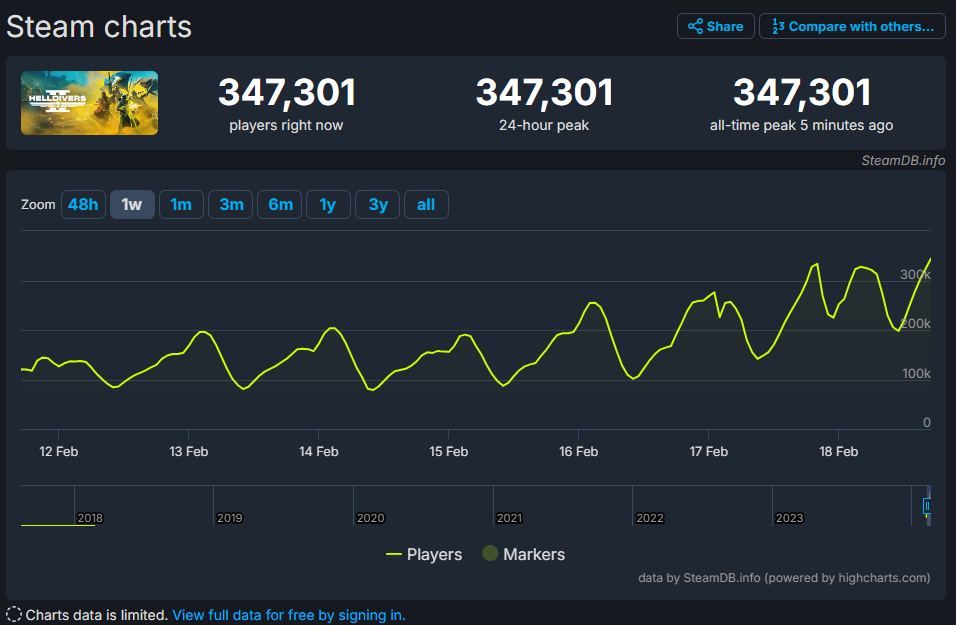Toggle the Markers series in legend
The width and height of the screenshot is (956, 625).
[524, 554]
